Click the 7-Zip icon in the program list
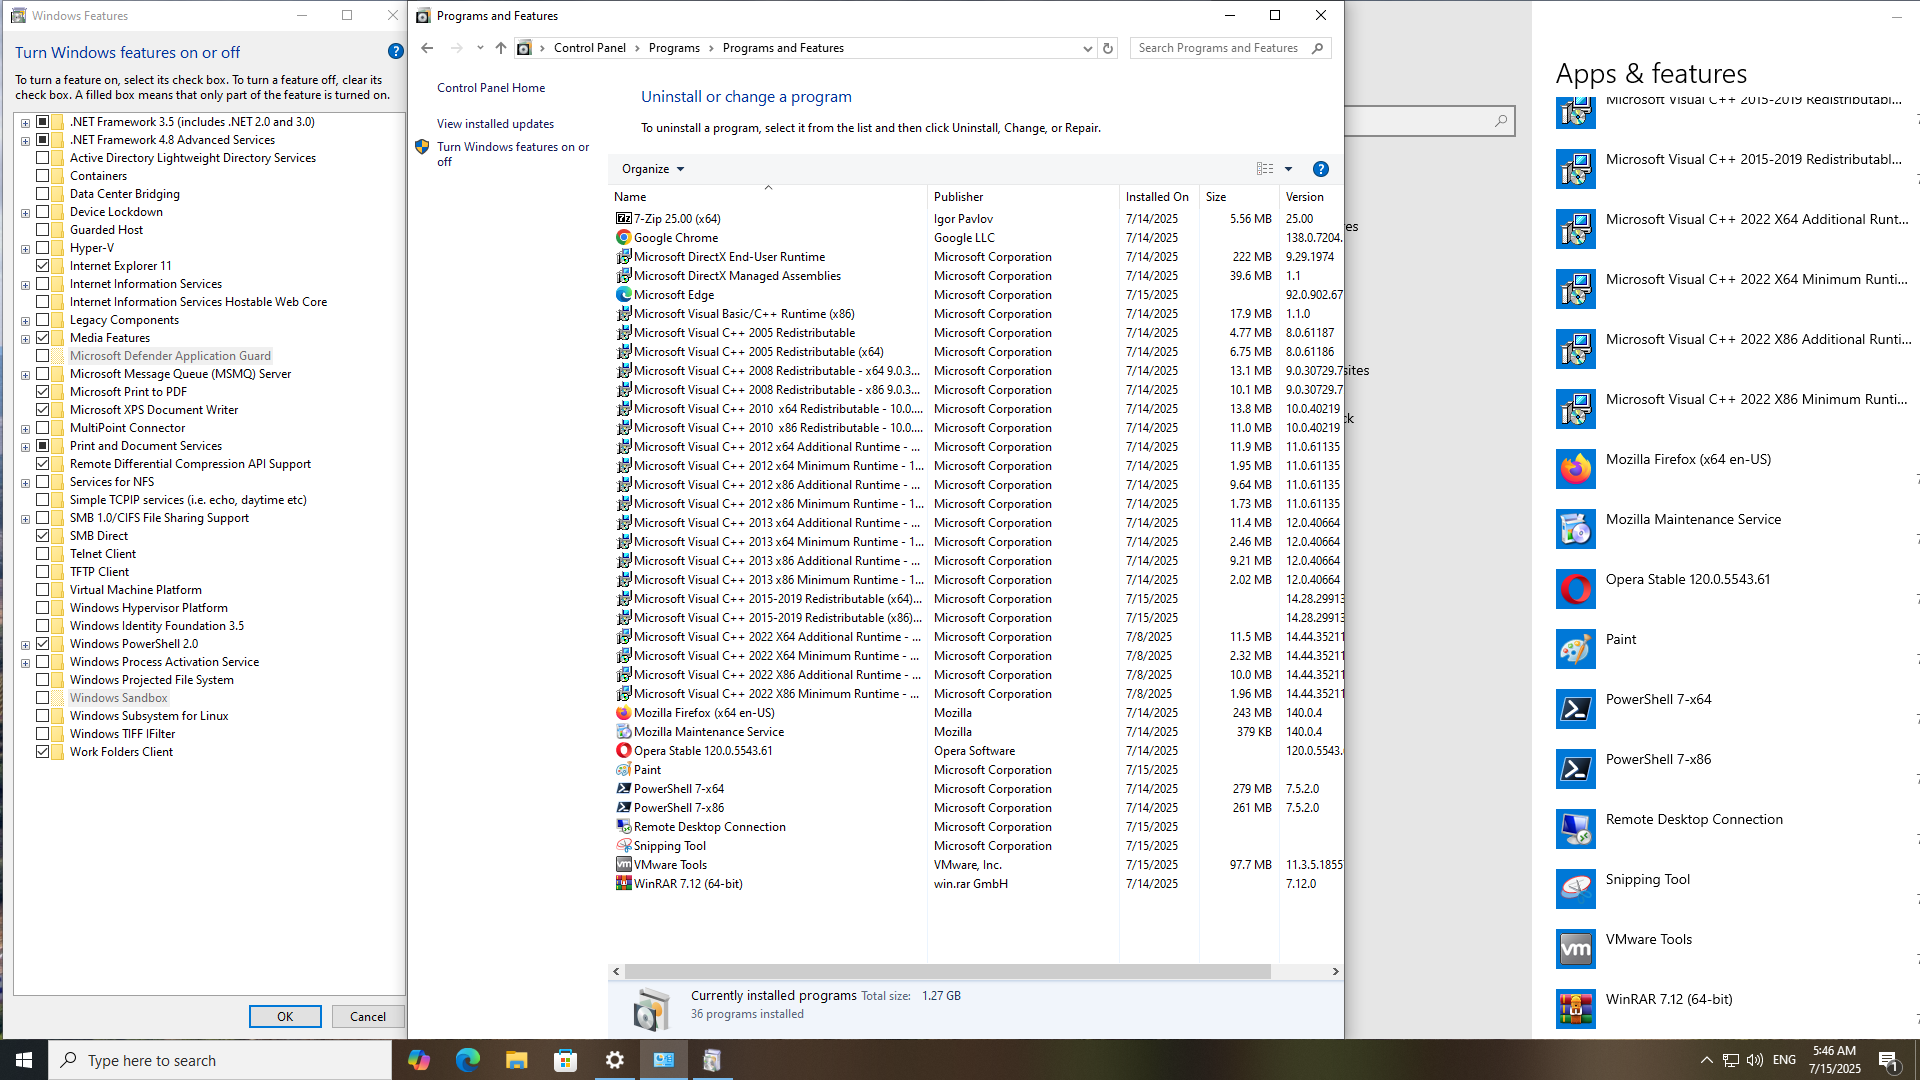The height and width of the screenshot is (1080, 1920). pyautogui.click(x=623, y=218)
